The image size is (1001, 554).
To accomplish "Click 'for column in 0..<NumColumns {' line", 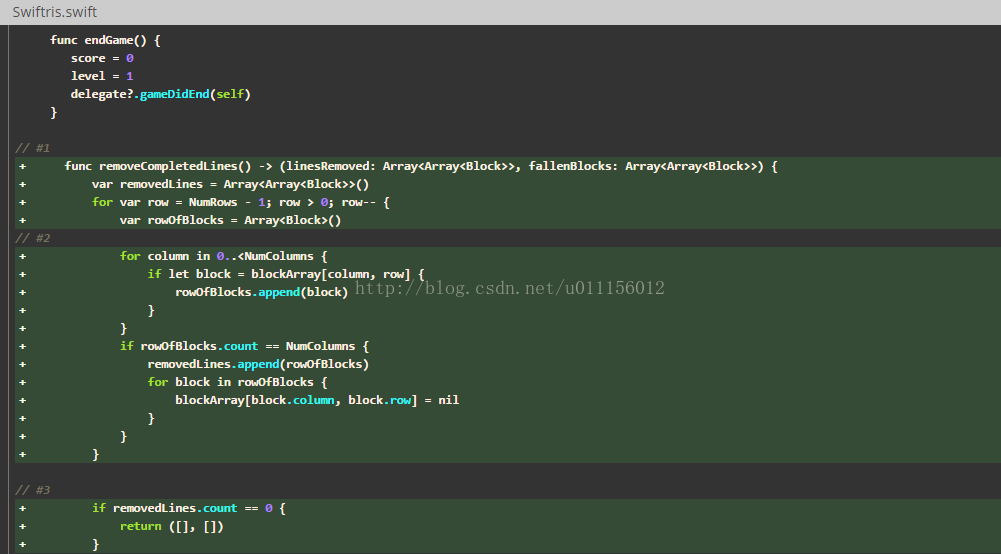I will tap(223, 256).
